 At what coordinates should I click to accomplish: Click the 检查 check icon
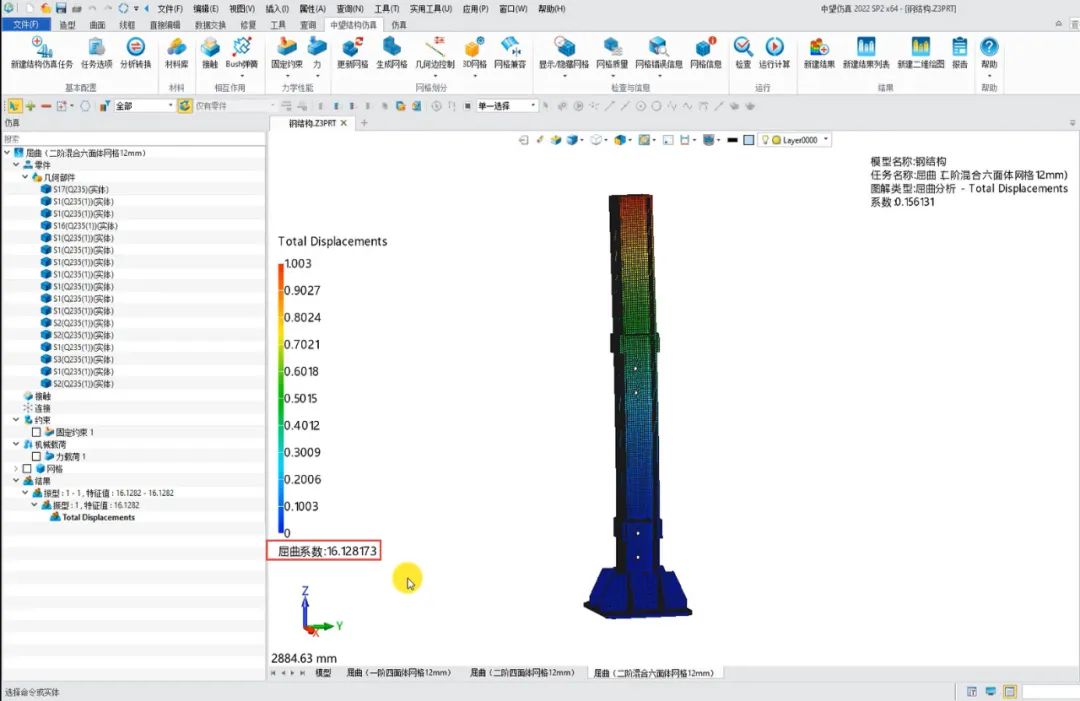coord(743,50)
